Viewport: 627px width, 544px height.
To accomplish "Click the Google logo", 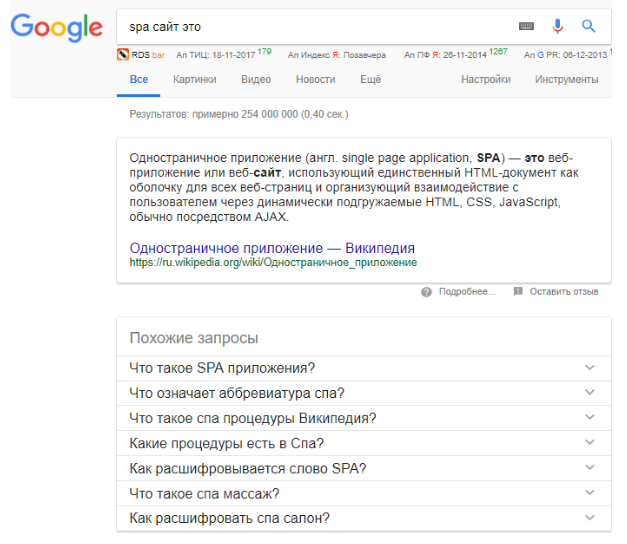I will (56, 27).
